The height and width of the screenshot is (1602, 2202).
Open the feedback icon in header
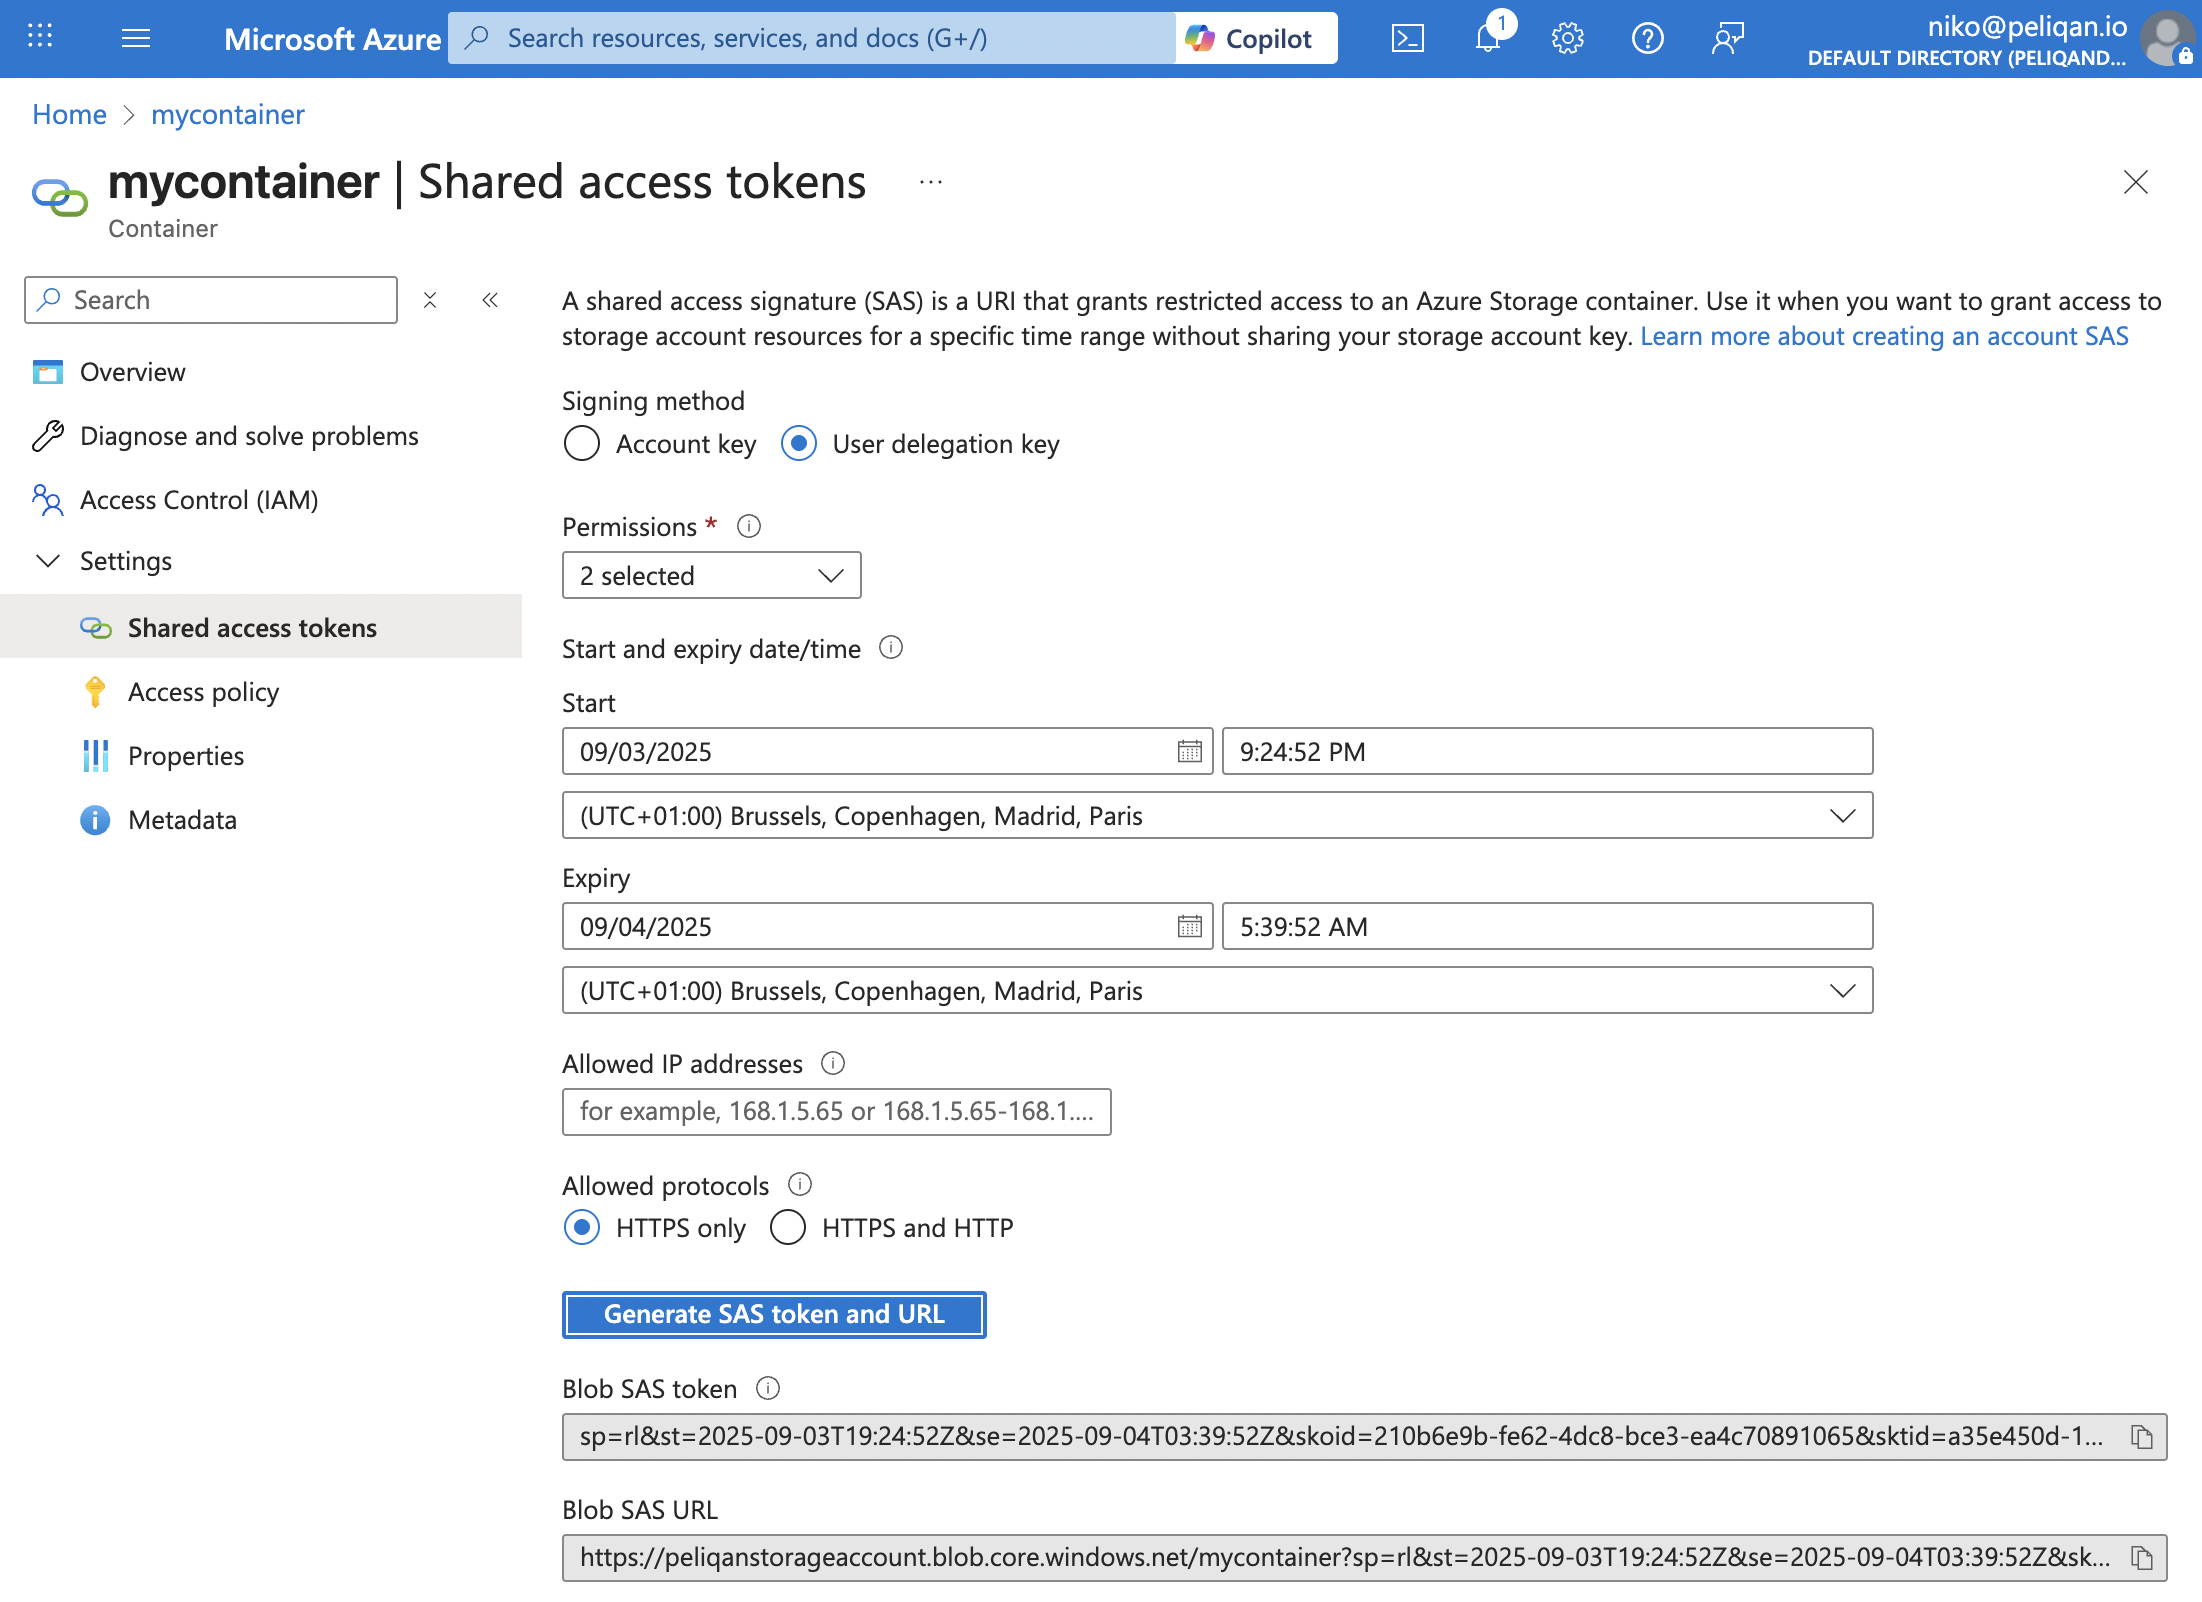tap(1727, 38)
